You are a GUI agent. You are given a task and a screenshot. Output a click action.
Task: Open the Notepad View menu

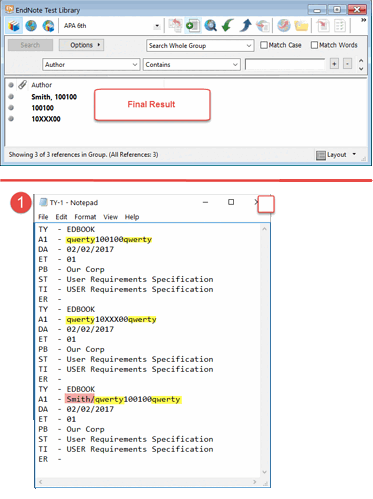[110, 217]
